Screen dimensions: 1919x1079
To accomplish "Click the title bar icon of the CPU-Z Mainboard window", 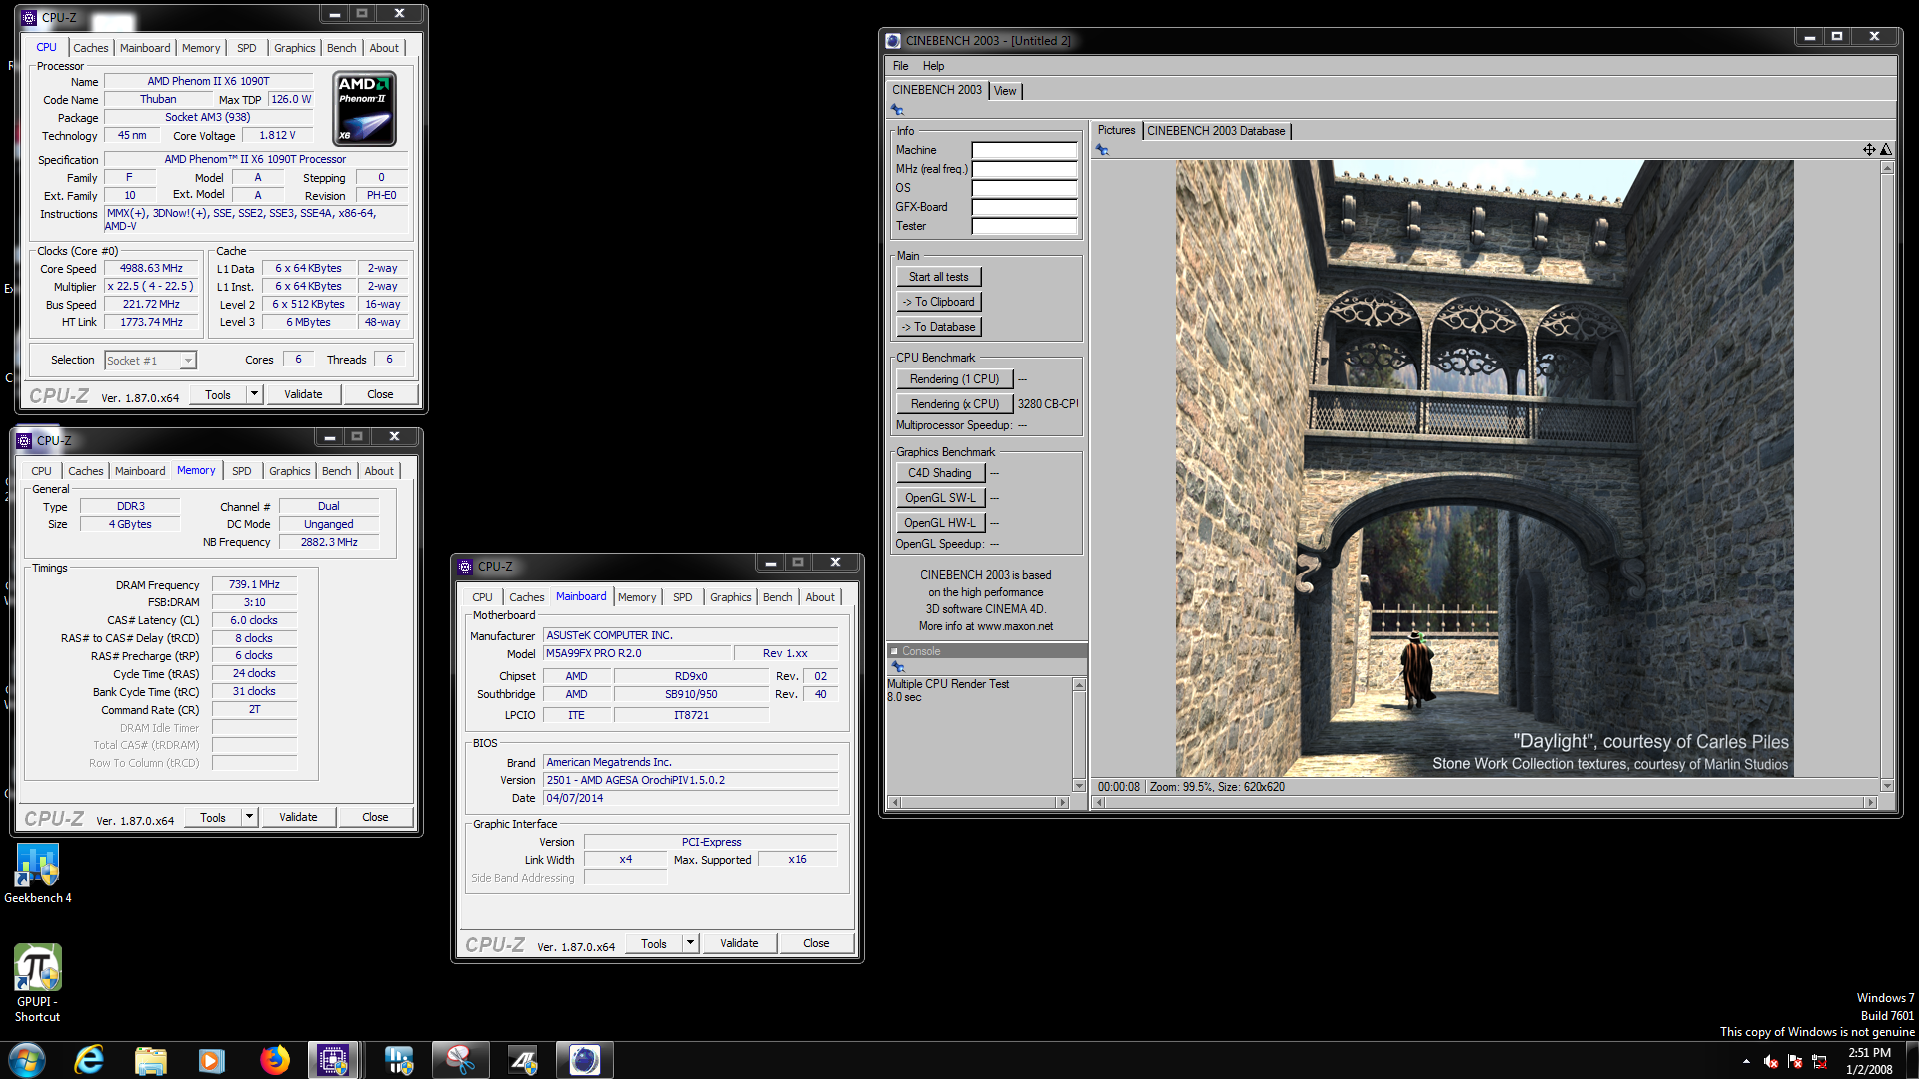I will [465, 567].
